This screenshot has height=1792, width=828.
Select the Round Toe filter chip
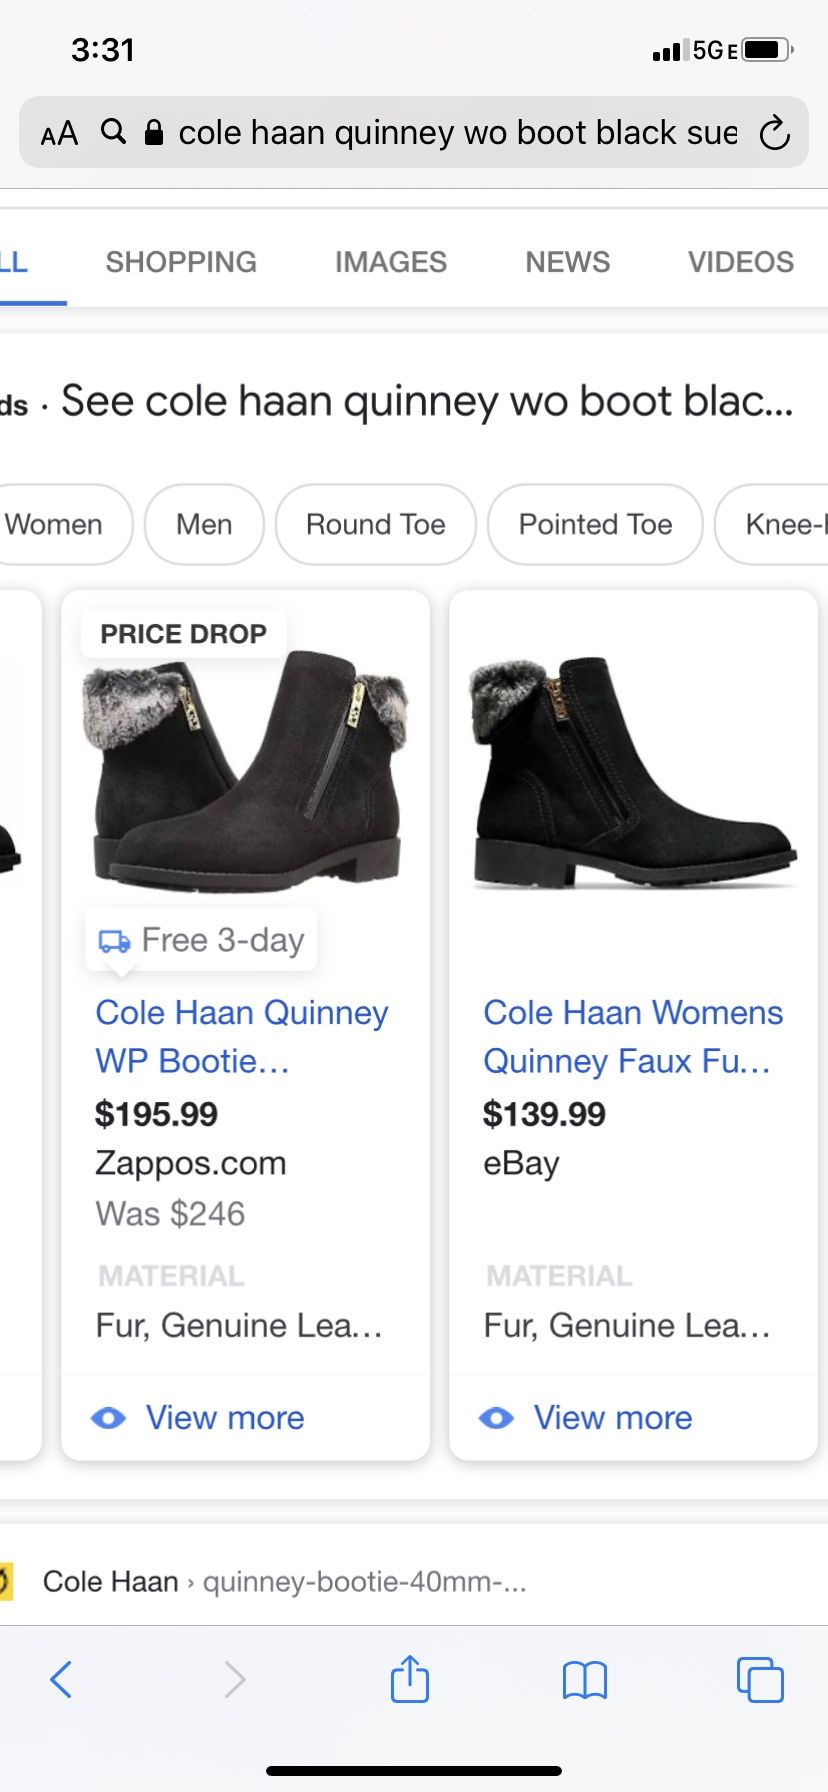pos(376,525)
